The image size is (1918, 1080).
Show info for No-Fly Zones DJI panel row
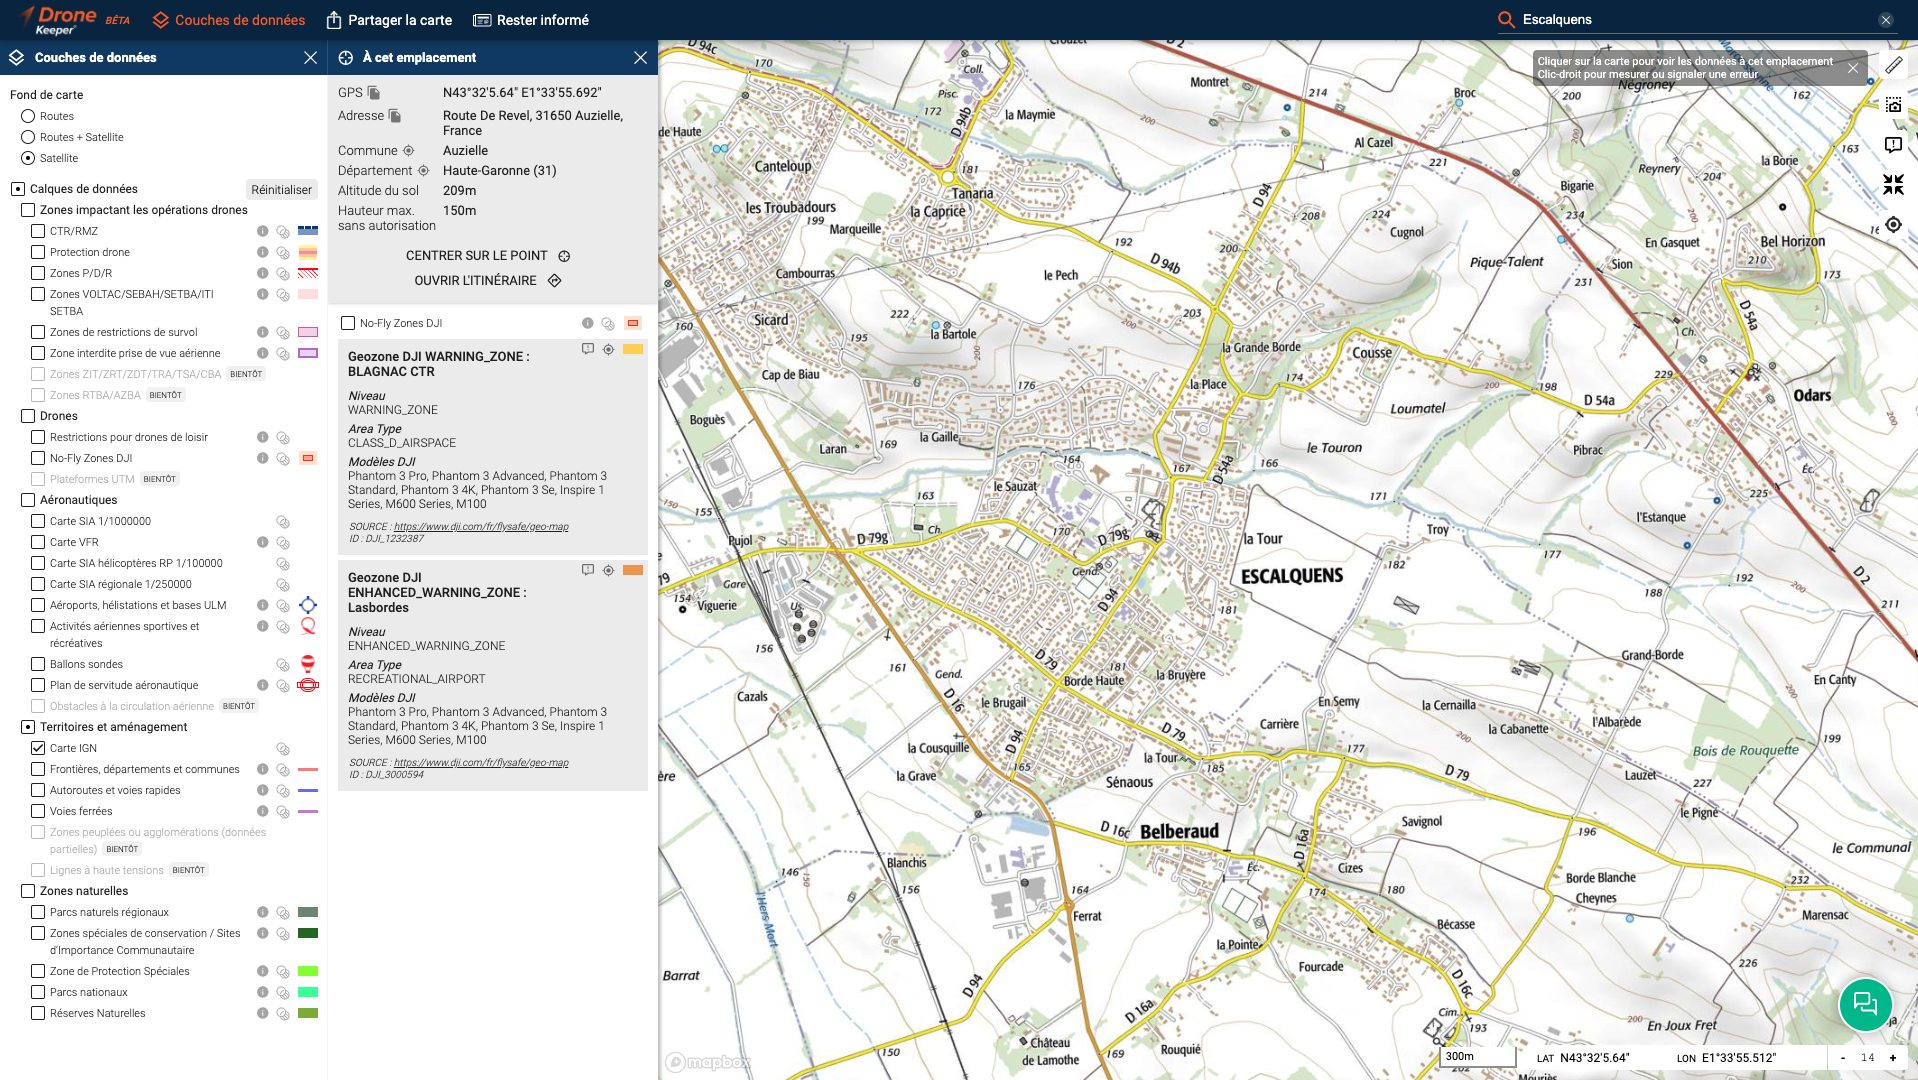587,323
